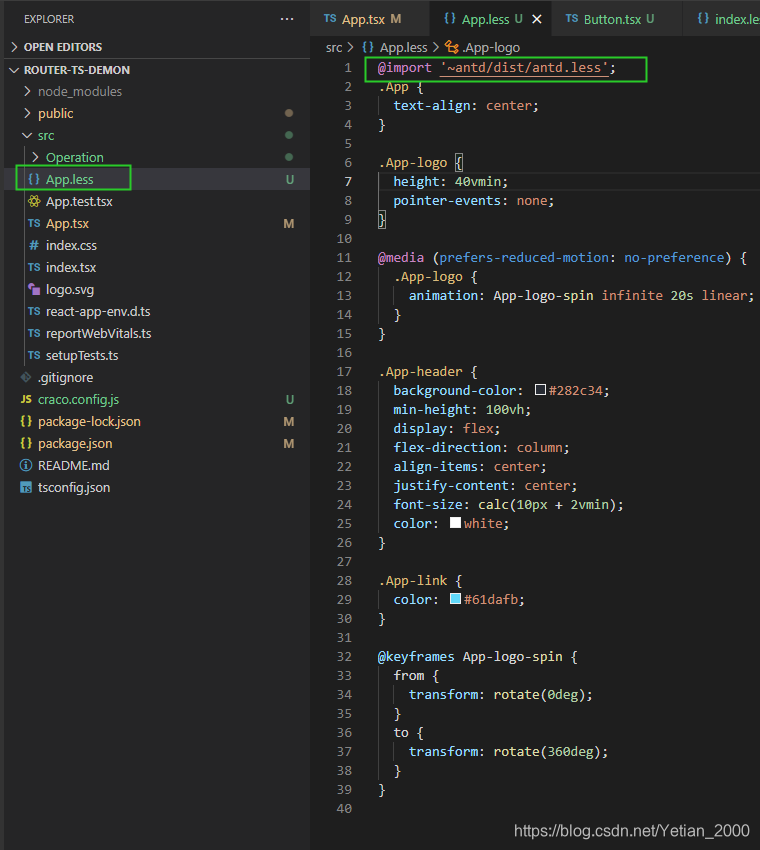Click the React icon beside App.test.tsx
Viewport: 760px width, 850px height.
pos(34,202)
